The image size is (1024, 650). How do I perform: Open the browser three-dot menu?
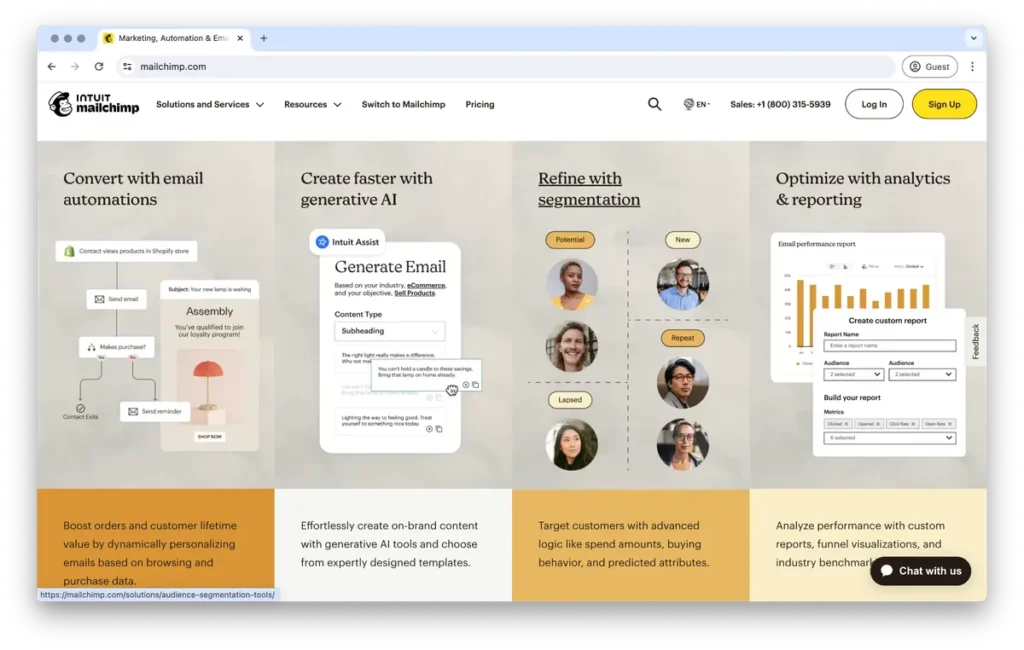pyautogui.click(x=972, y=67)
